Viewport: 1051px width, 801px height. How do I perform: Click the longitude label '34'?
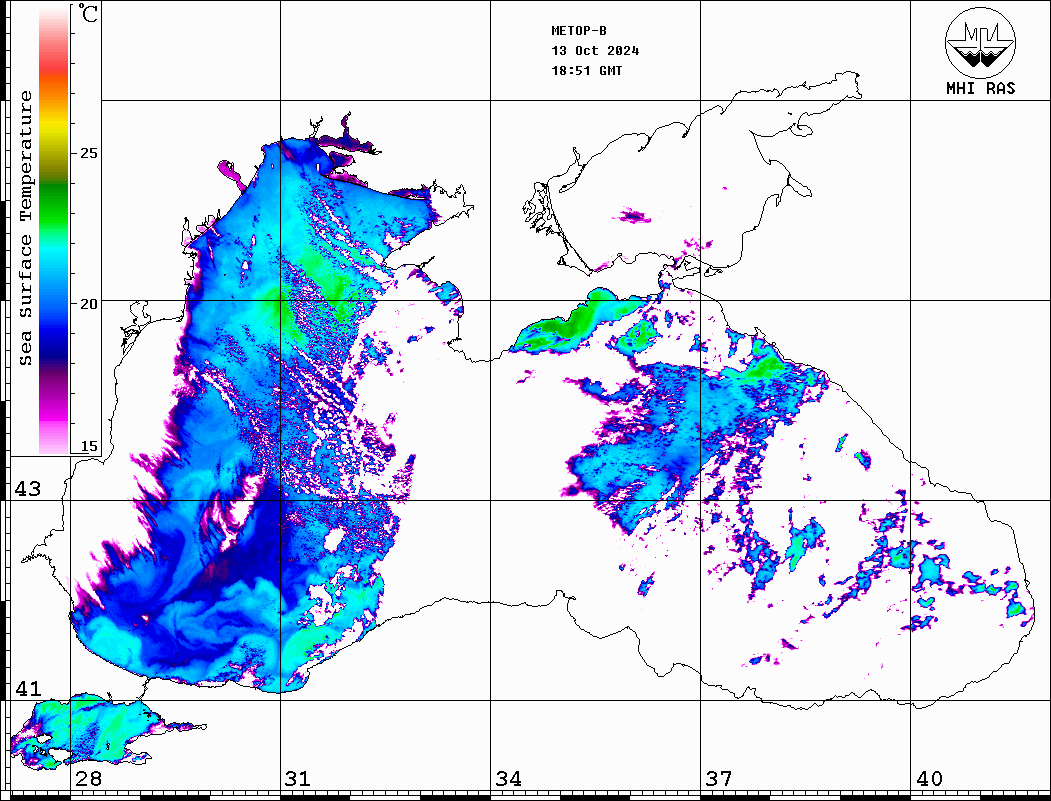click(x=509, y=779)
